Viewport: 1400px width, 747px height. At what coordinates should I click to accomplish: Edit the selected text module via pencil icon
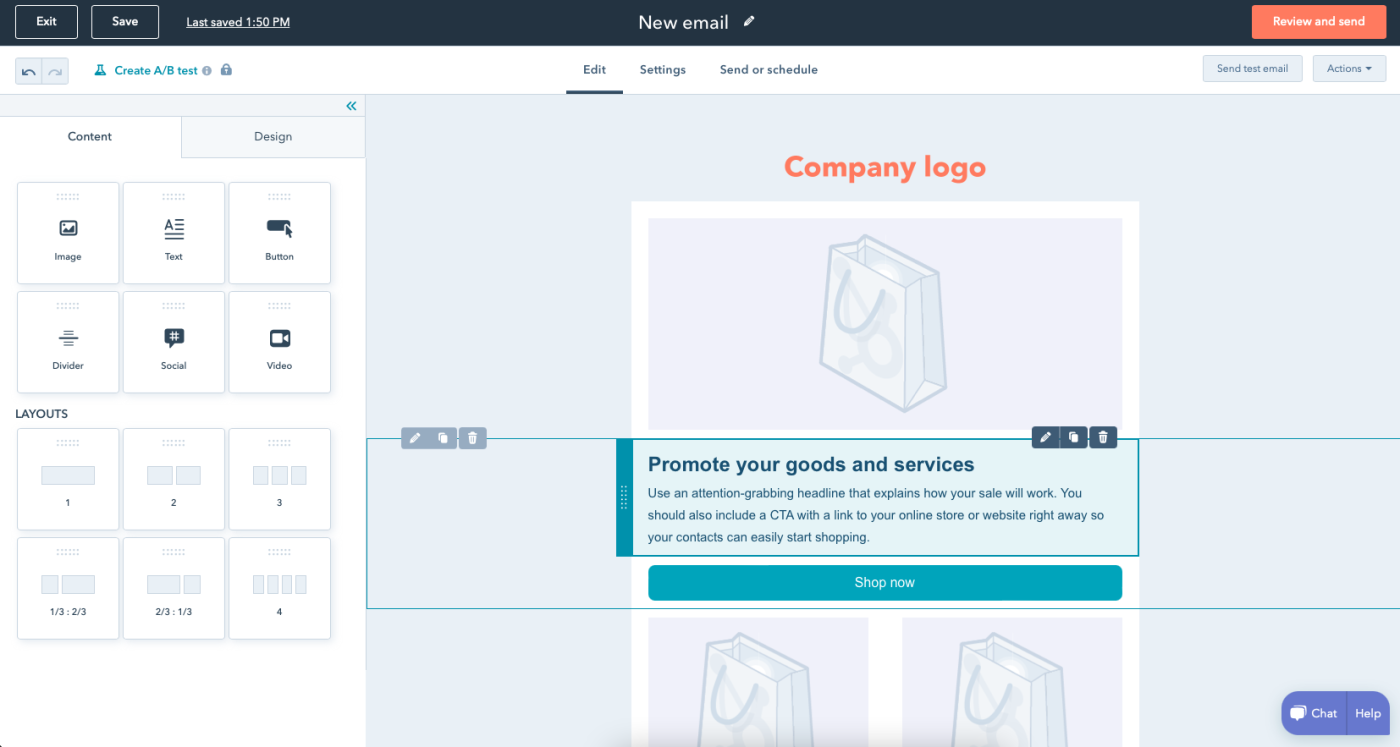1045,437
